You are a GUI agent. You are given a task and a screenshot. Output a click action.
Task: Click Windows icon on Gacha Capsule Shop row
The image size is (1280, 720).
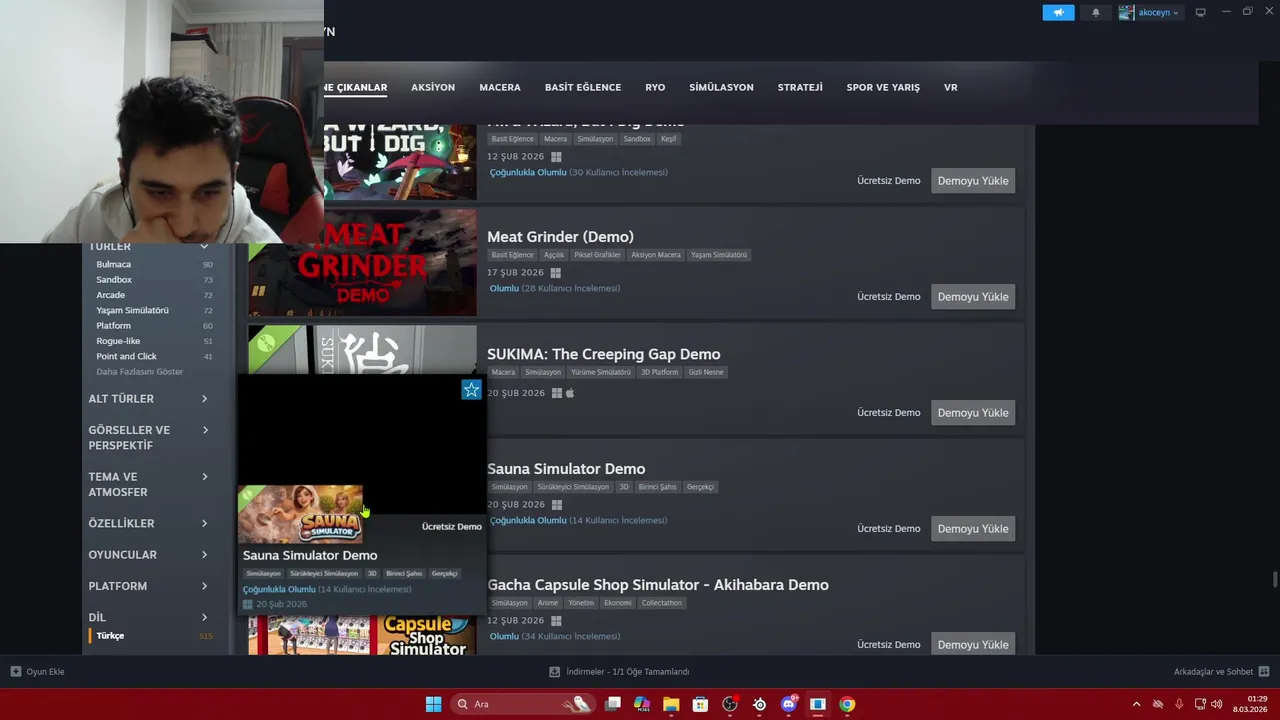click(x=556, y=621)
